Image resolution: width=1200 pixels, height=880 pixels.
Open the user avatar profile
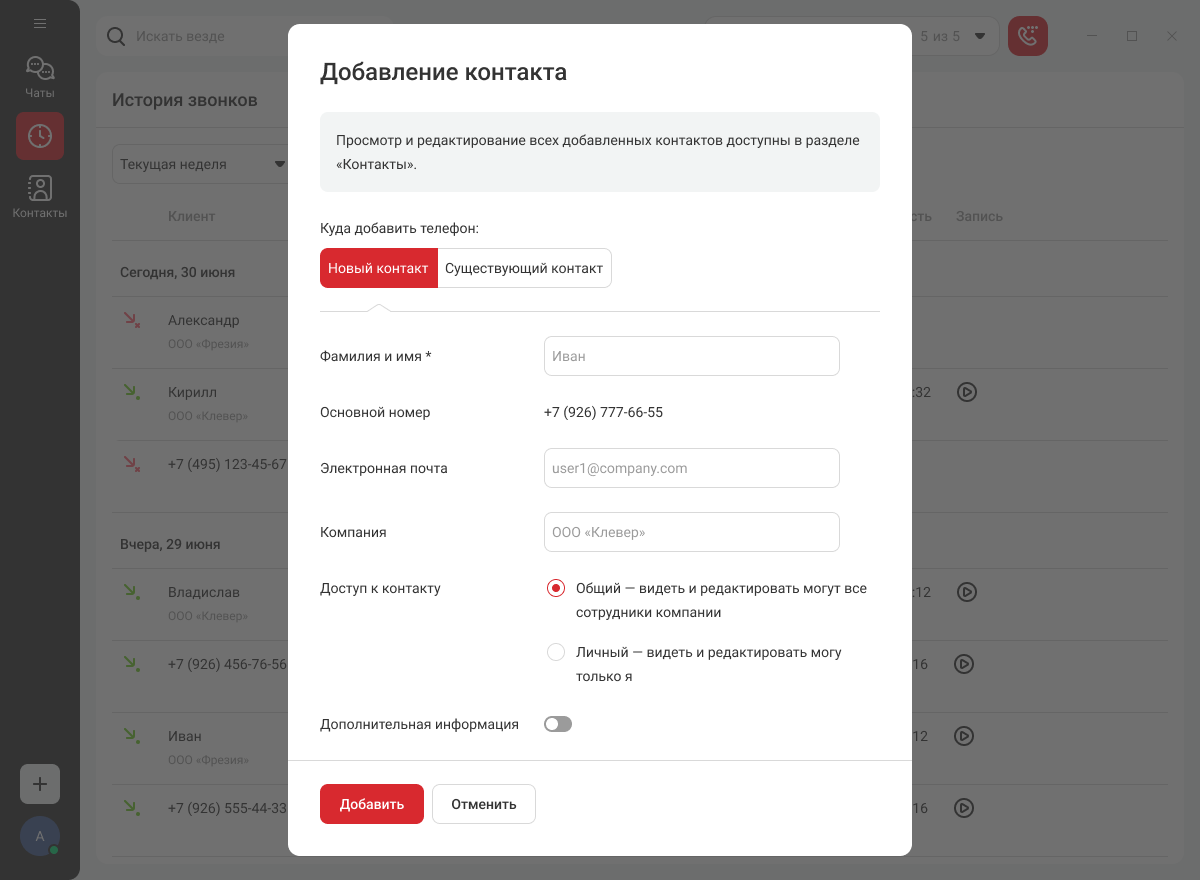pos(40,836)
